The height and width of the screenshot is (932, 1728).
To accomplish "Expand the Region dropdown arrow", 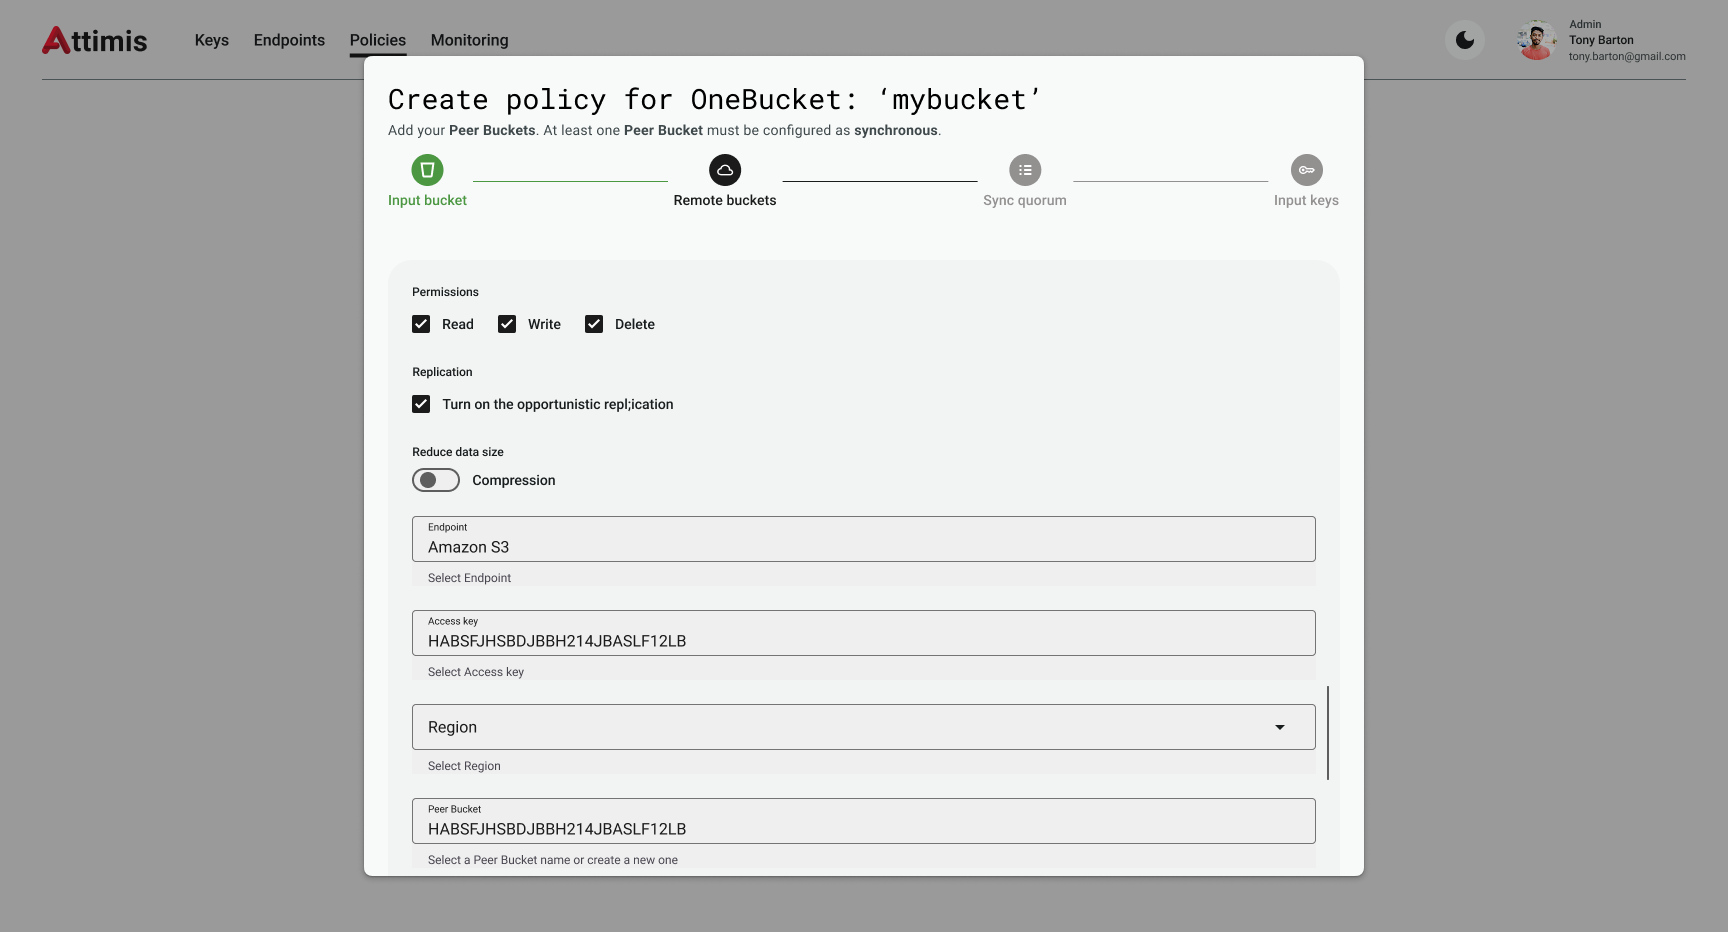I will click(1279, 727).
